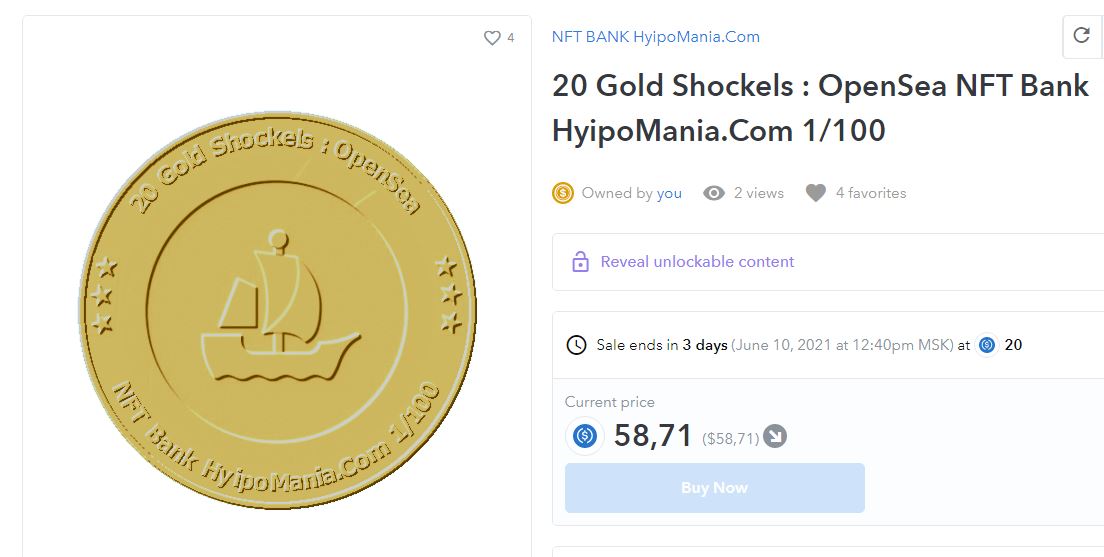This screenshot has width=1104, height=557.
Task: Click the refresh metadata icon
Action: (1081, 36)
